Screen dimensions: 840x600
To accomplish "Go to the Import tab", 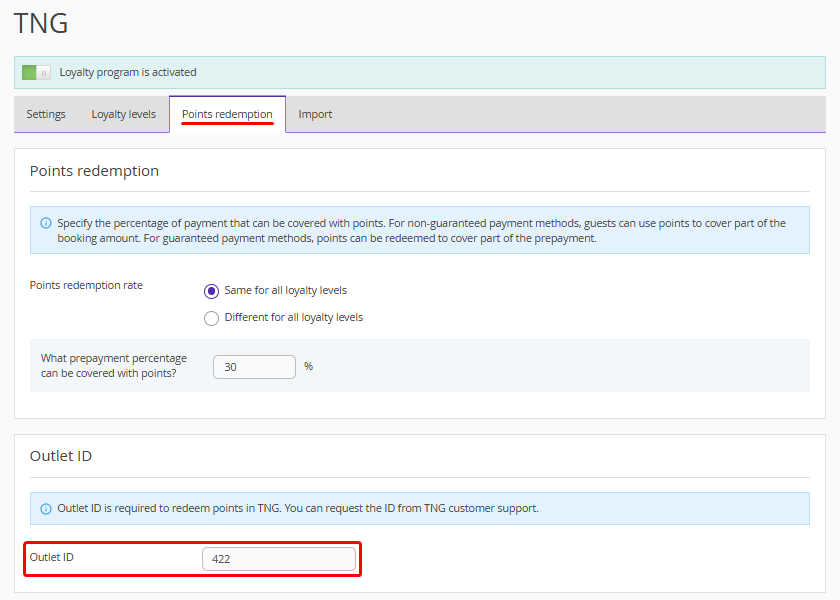I will point(315,114).
